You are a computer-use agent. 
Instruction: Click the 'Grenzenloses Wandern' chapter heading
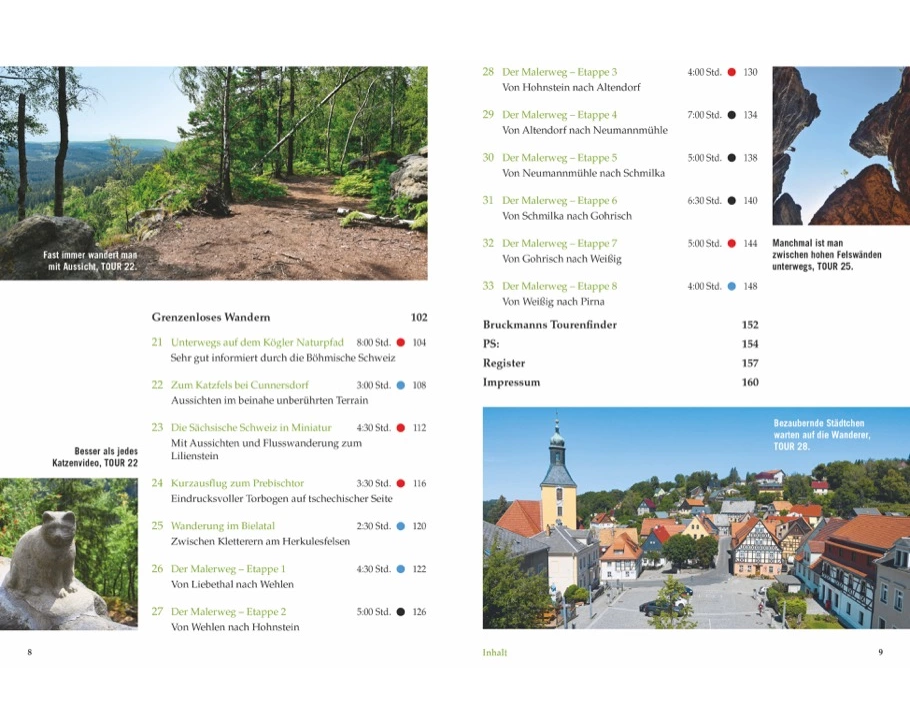tap(211, 317)
